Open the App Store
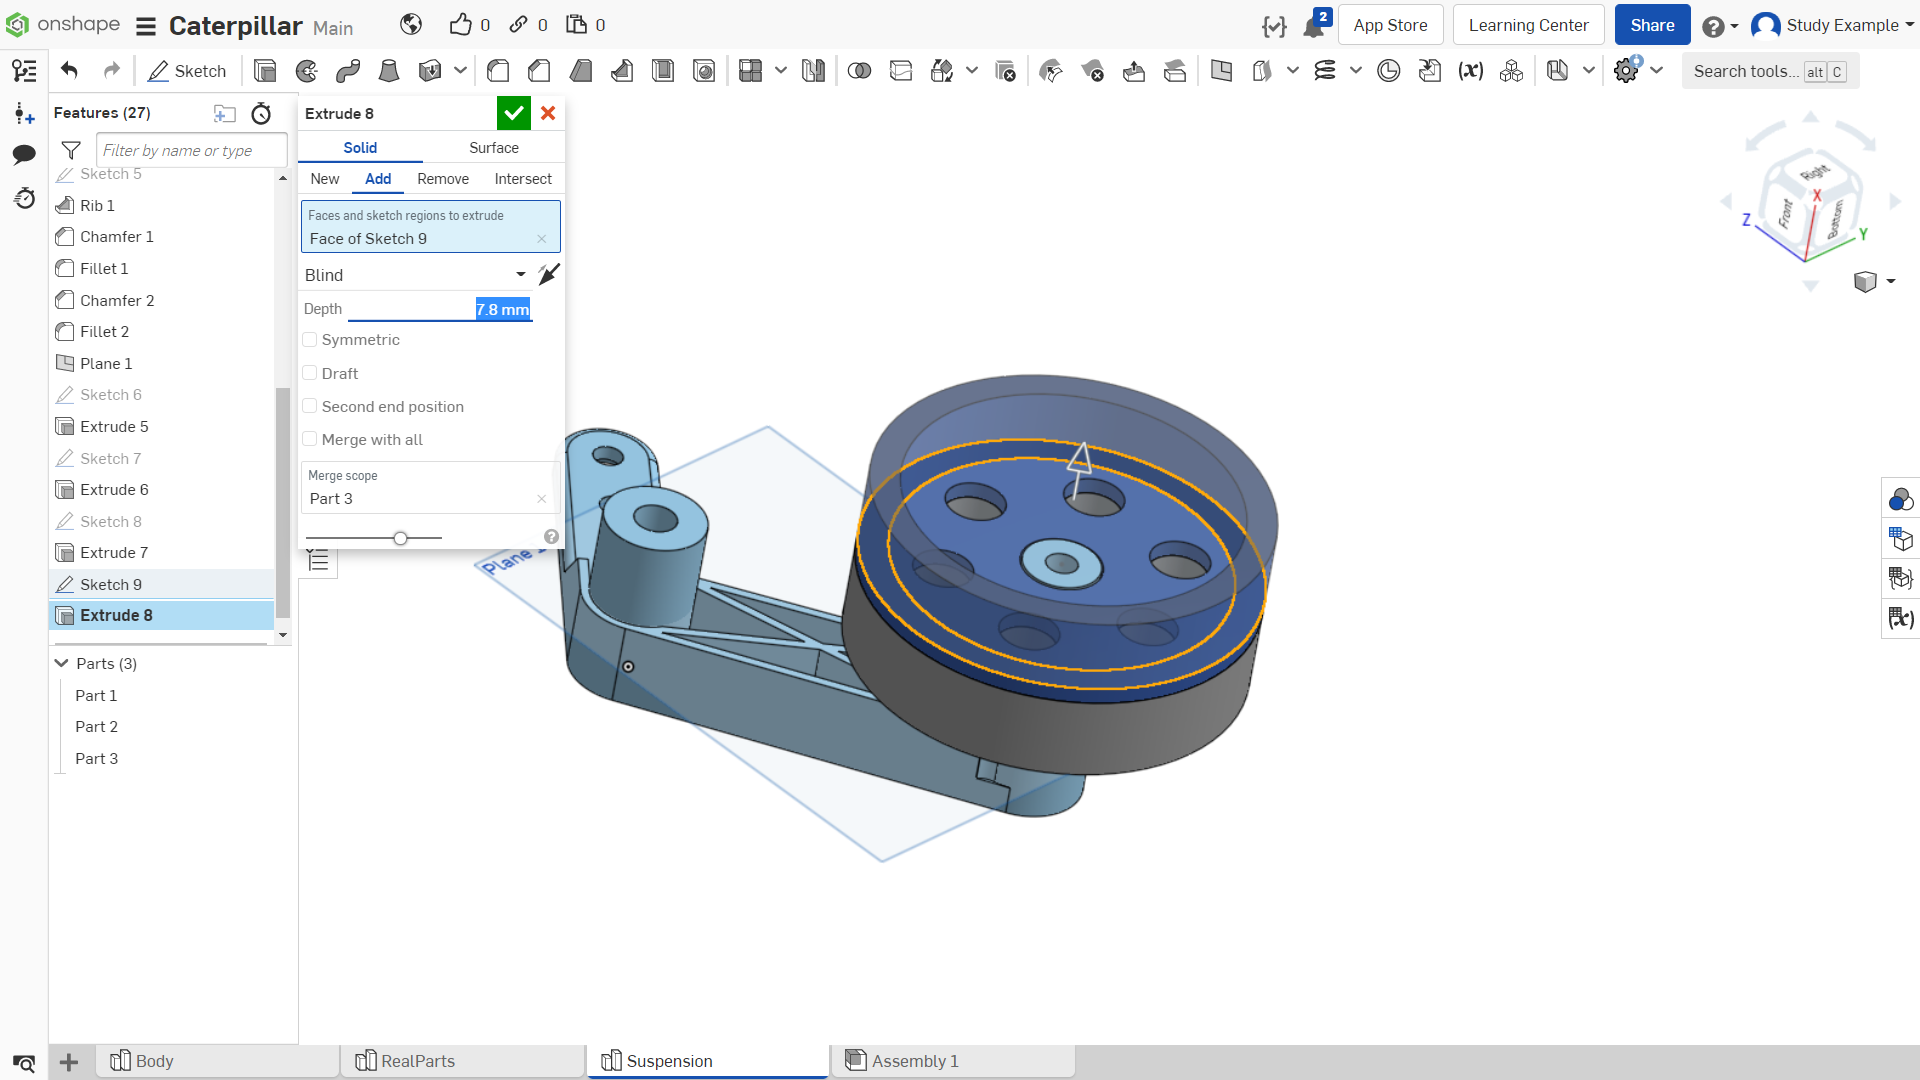Image resolution: width=1920 pixels, height=1080 pixels. pyautogui.click(x=1390, y=26)
